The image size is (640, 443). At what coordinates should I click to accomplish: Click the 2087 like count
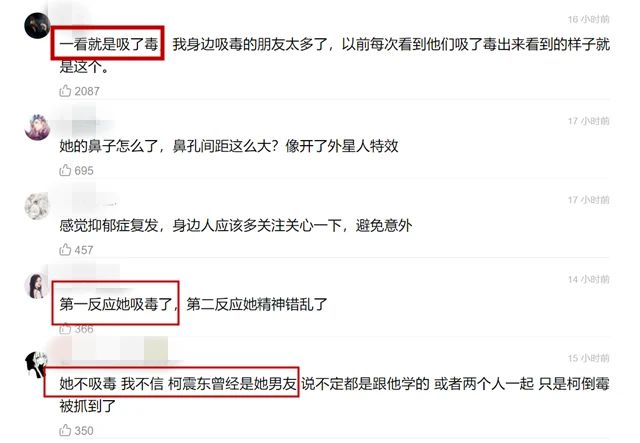[87, 91]
